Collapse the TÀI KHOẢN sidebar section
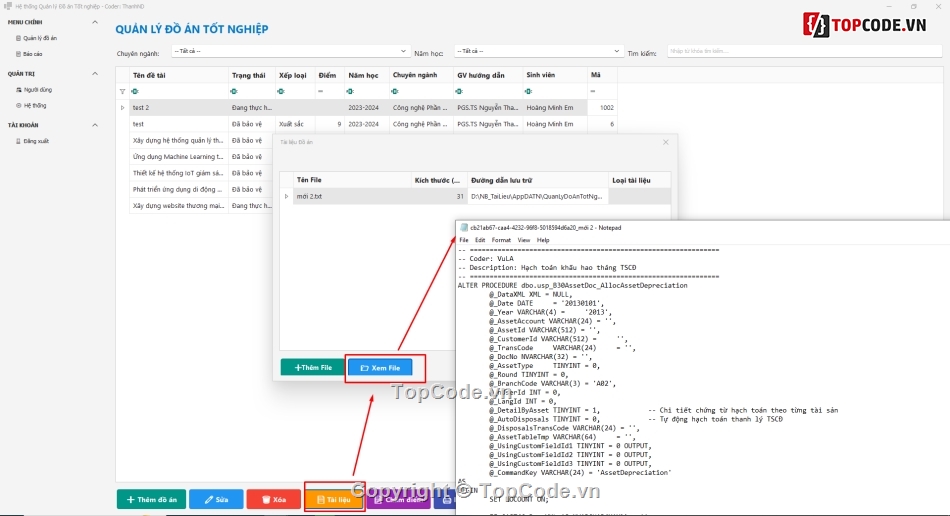The height and width of the screenshot is (516, 950). (x=95, y=125)
